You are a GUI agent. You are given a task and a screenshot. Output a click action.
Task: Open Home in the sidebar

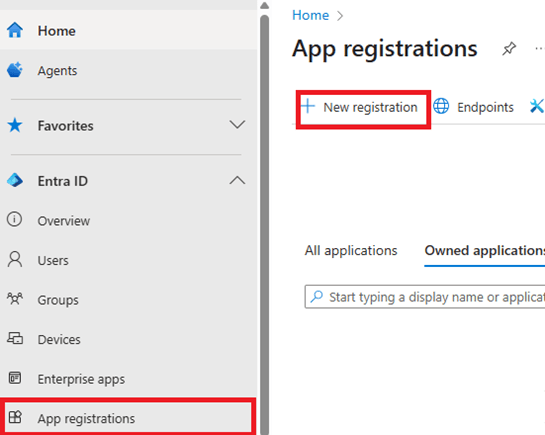click(x=128, y=31)
